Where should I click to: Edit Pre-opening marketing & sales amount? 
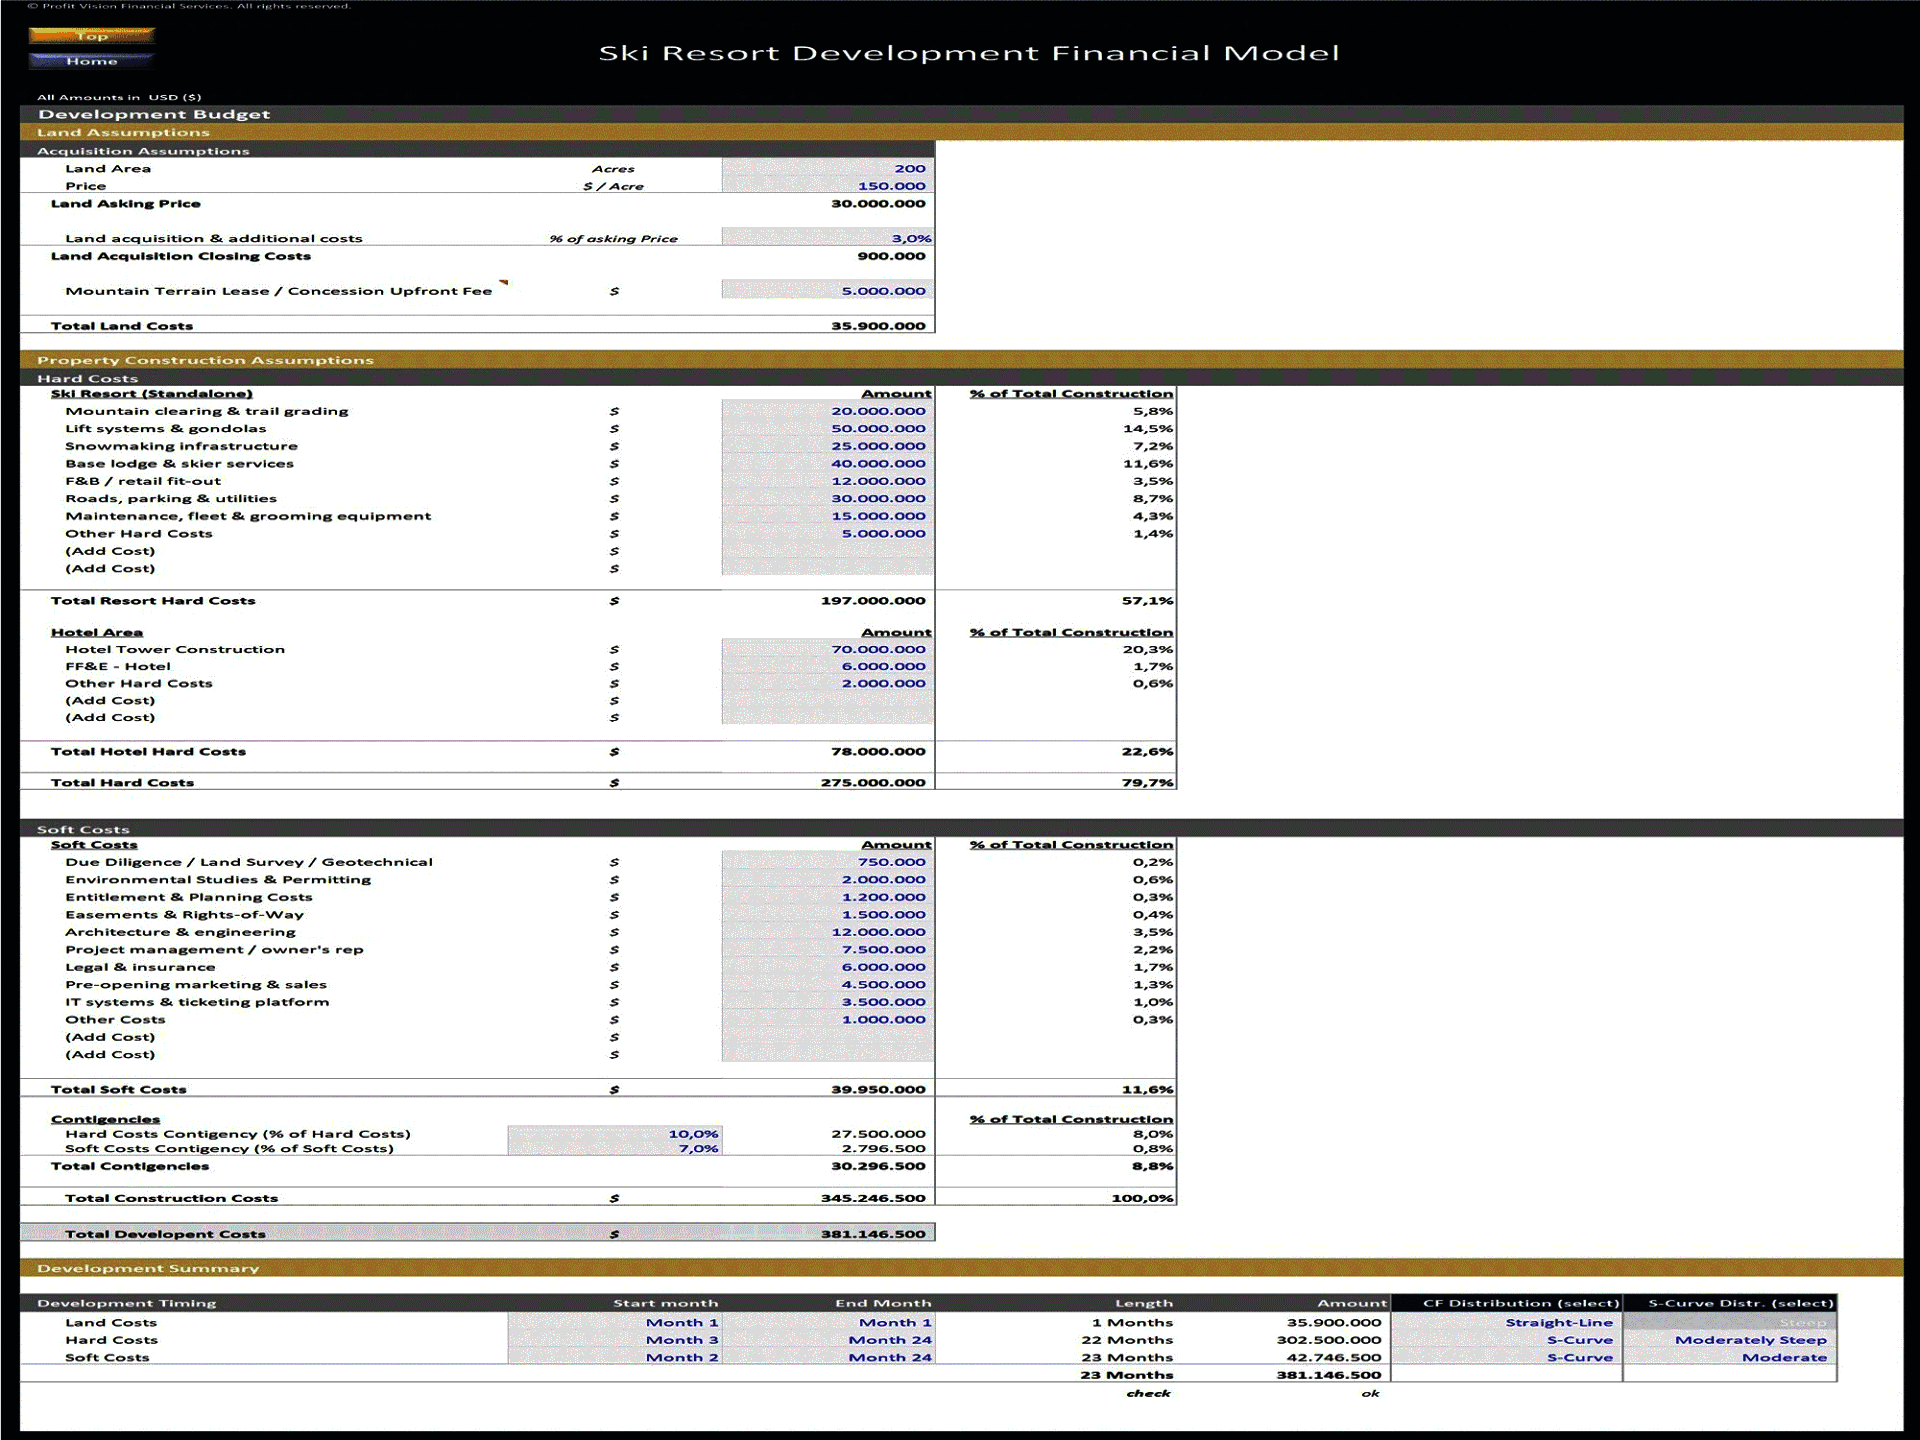828,985
